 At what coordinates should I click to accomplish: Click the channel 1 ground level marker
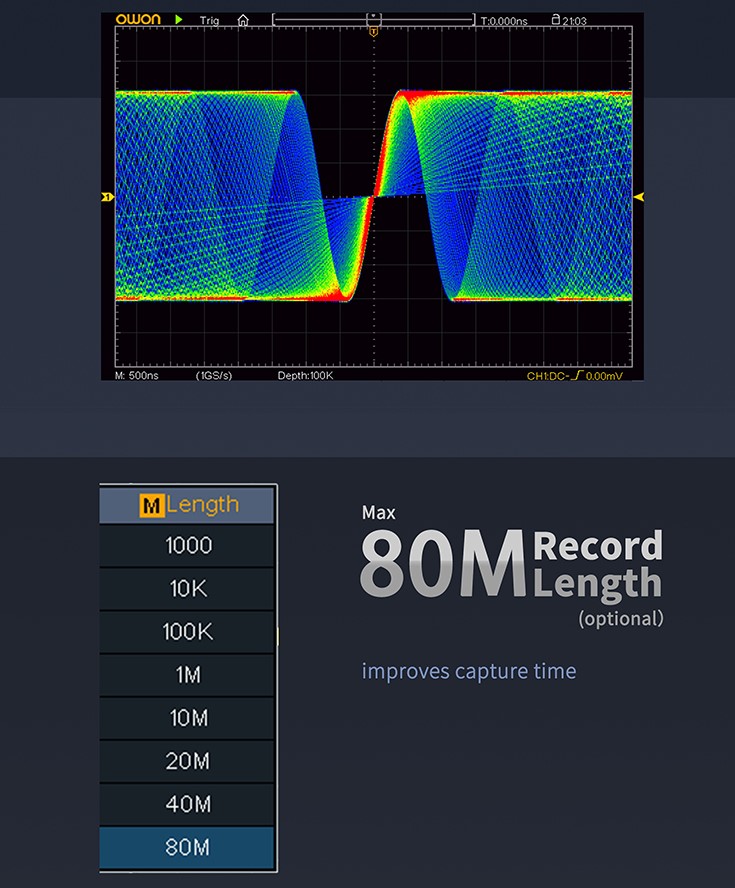(107, 197)
